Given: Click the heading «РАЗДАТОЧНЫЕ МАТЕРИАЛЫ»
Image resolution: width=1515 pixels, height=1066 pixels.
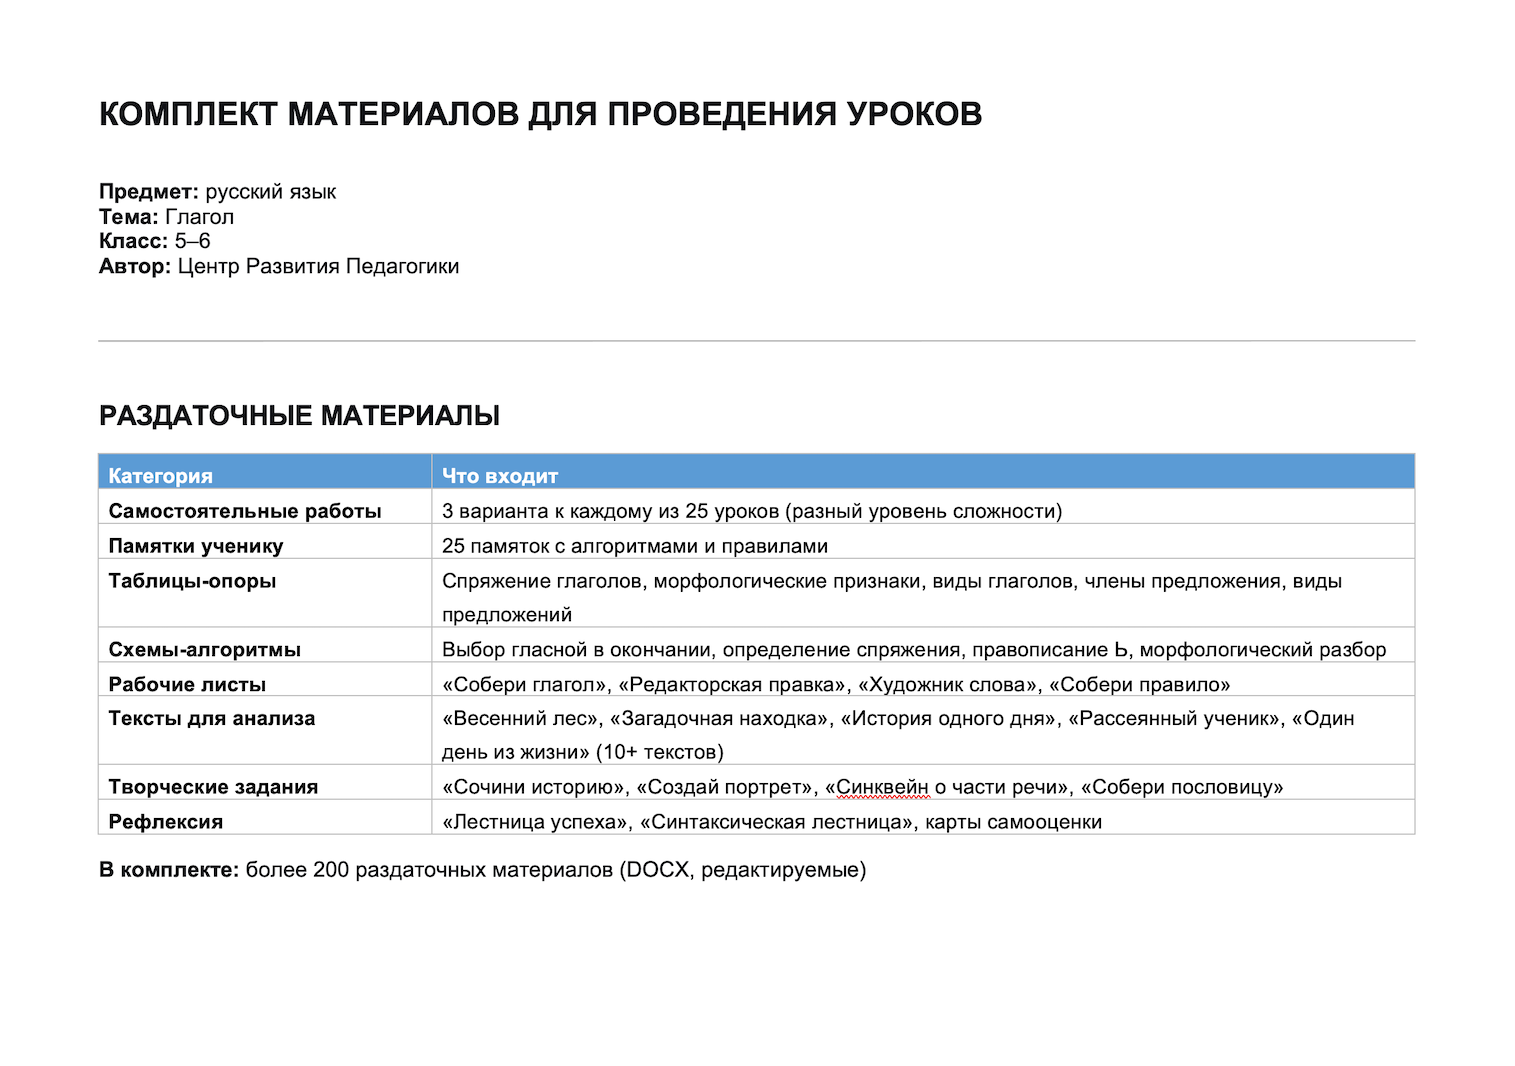Looking at the screenshot, I should click(x=299, y=416).
